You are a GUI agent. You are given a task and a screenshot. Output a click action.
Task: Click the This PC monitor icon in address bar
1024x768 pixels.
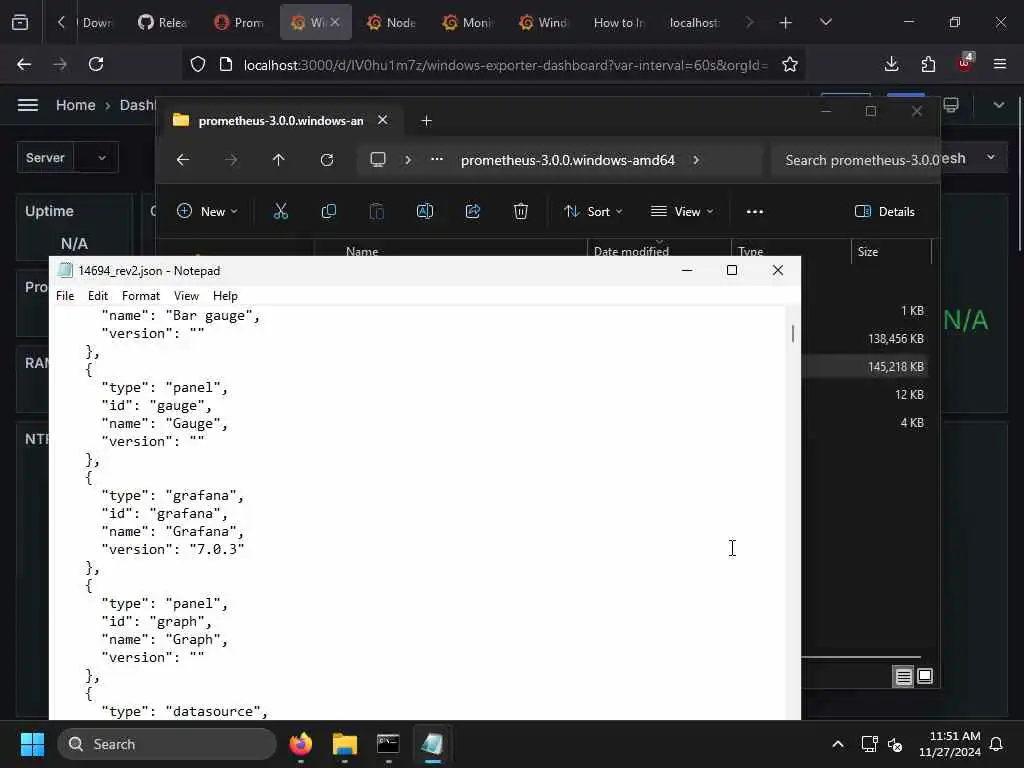tap(378, 160)
